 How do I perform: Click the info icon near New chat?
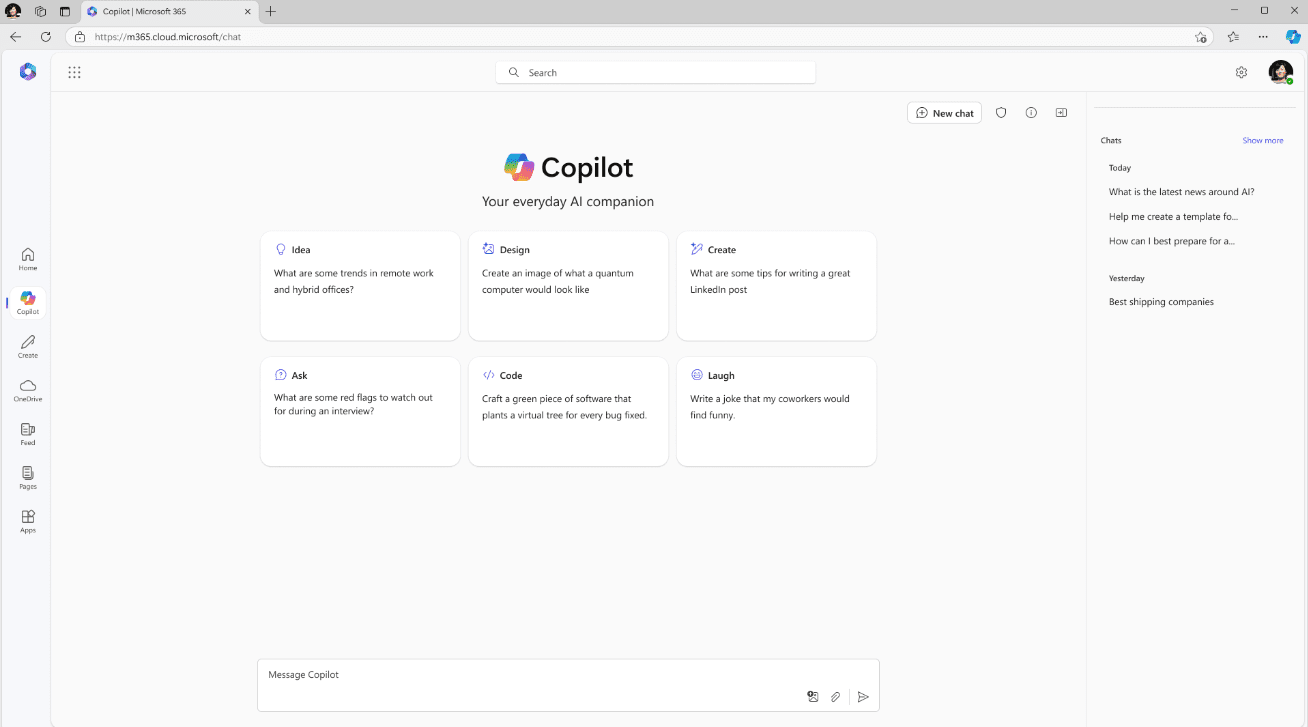(1031, 113)
